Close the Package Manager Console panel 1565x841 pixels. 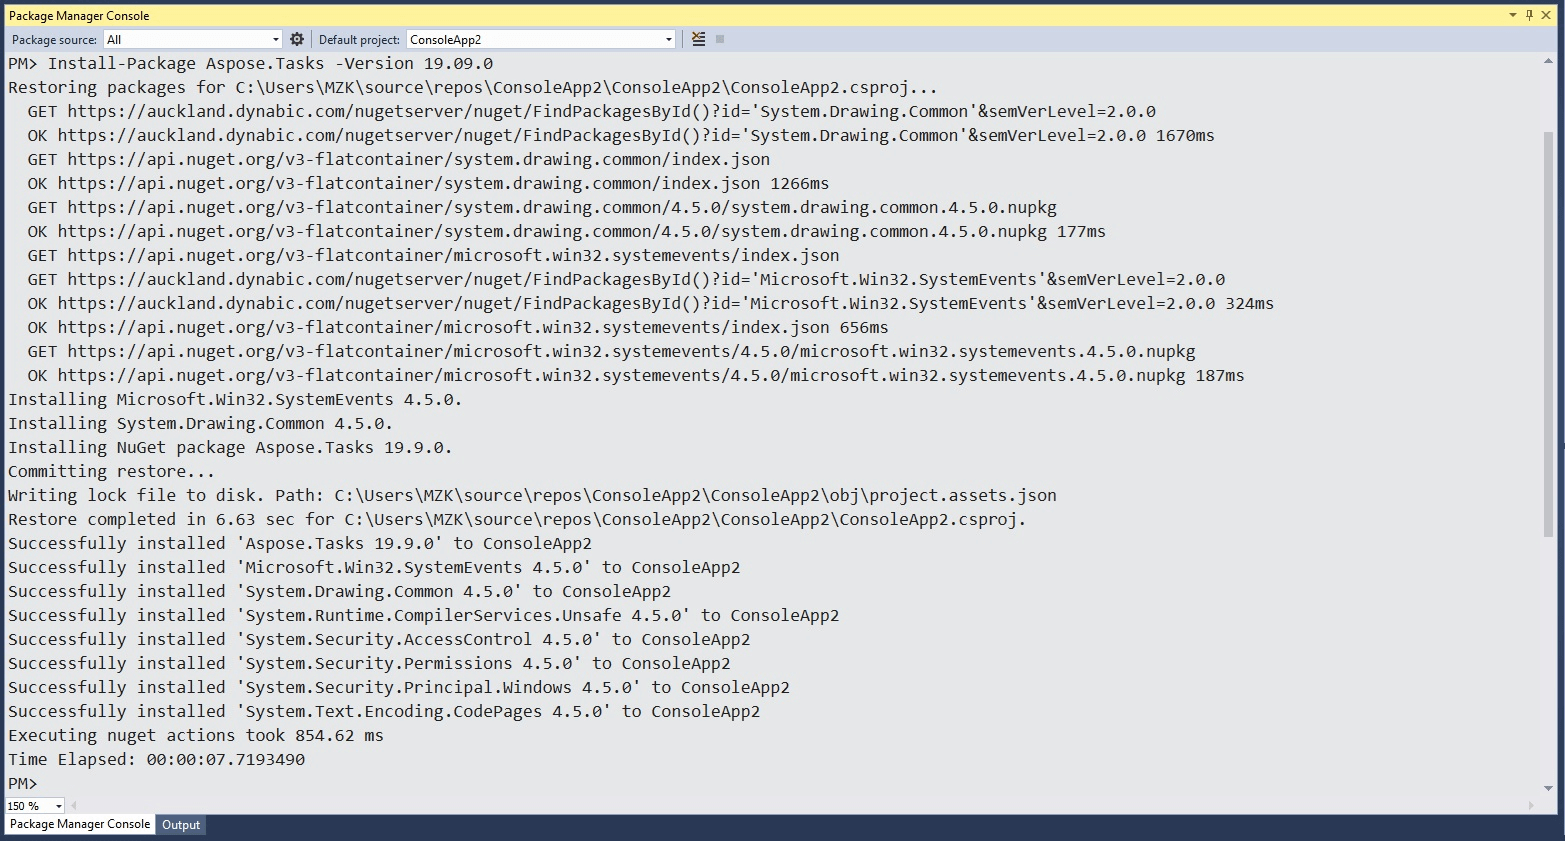(1546, 15)
